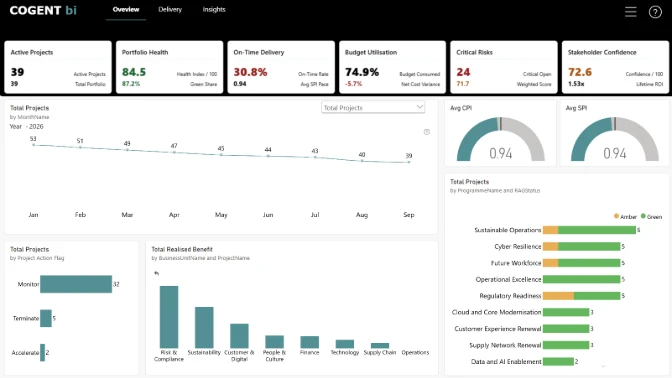The image size is (672, 378).
Task: Click the Finance column
Action: tap(309, 342)
